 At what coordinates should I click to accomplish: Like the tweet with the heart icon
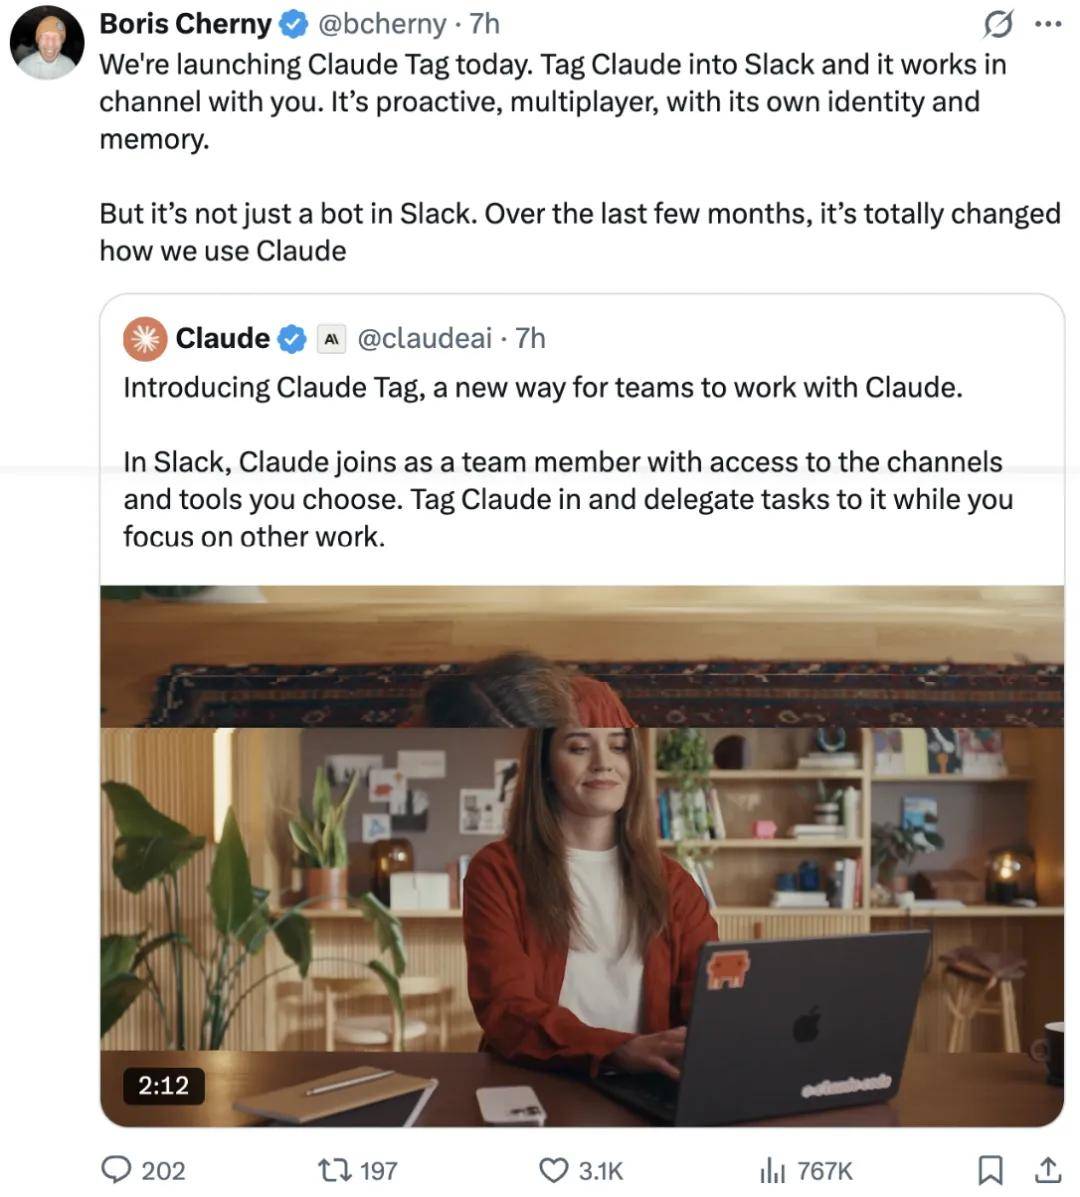click(x=554, y=1170)
